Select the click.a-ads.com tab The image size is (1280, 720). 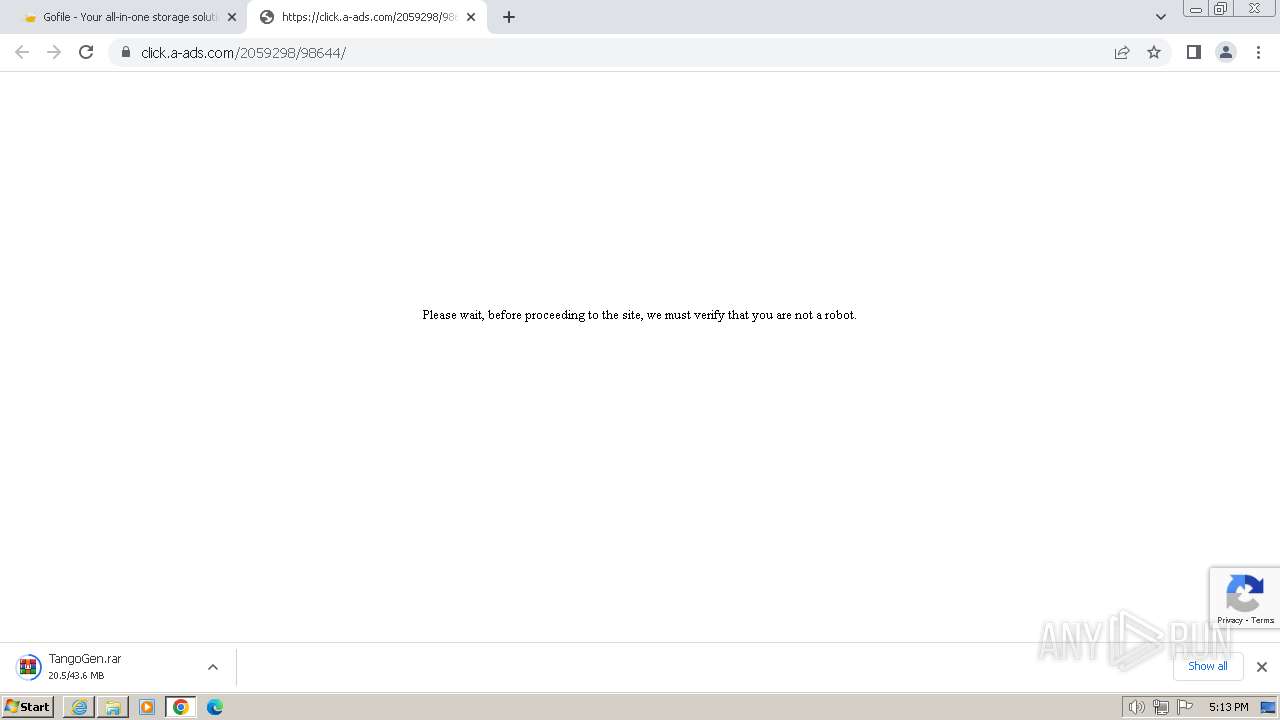coord(366,17)
